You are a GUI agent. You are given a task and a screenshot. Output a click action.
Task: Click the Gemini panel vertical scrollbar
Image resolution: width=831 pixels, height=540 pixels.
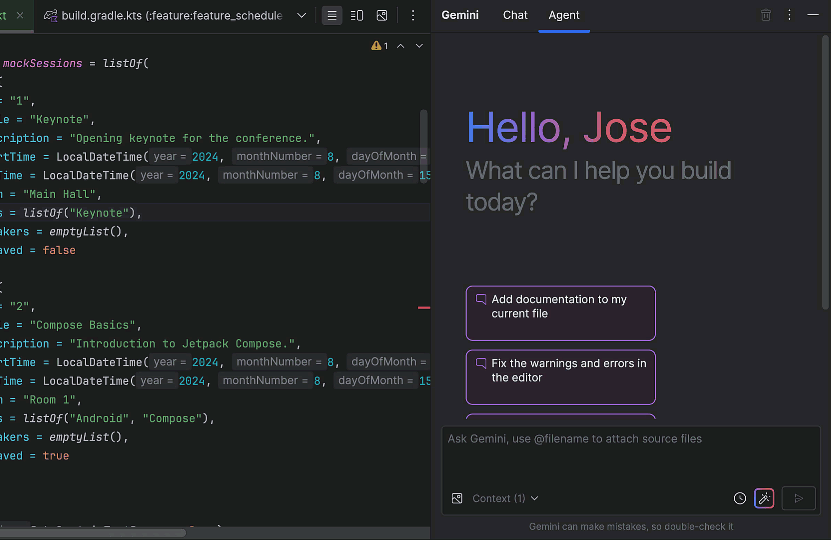click(825, 173)
